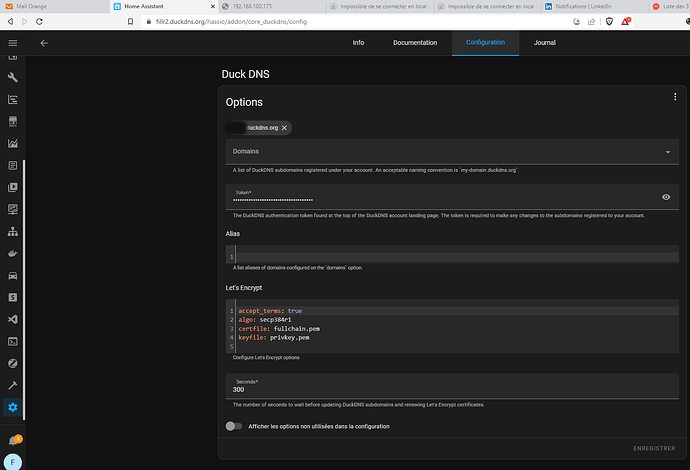Viewport: 690px width, 470px height.
Task: Select the Configuration tab
Action: coord(485,43)
